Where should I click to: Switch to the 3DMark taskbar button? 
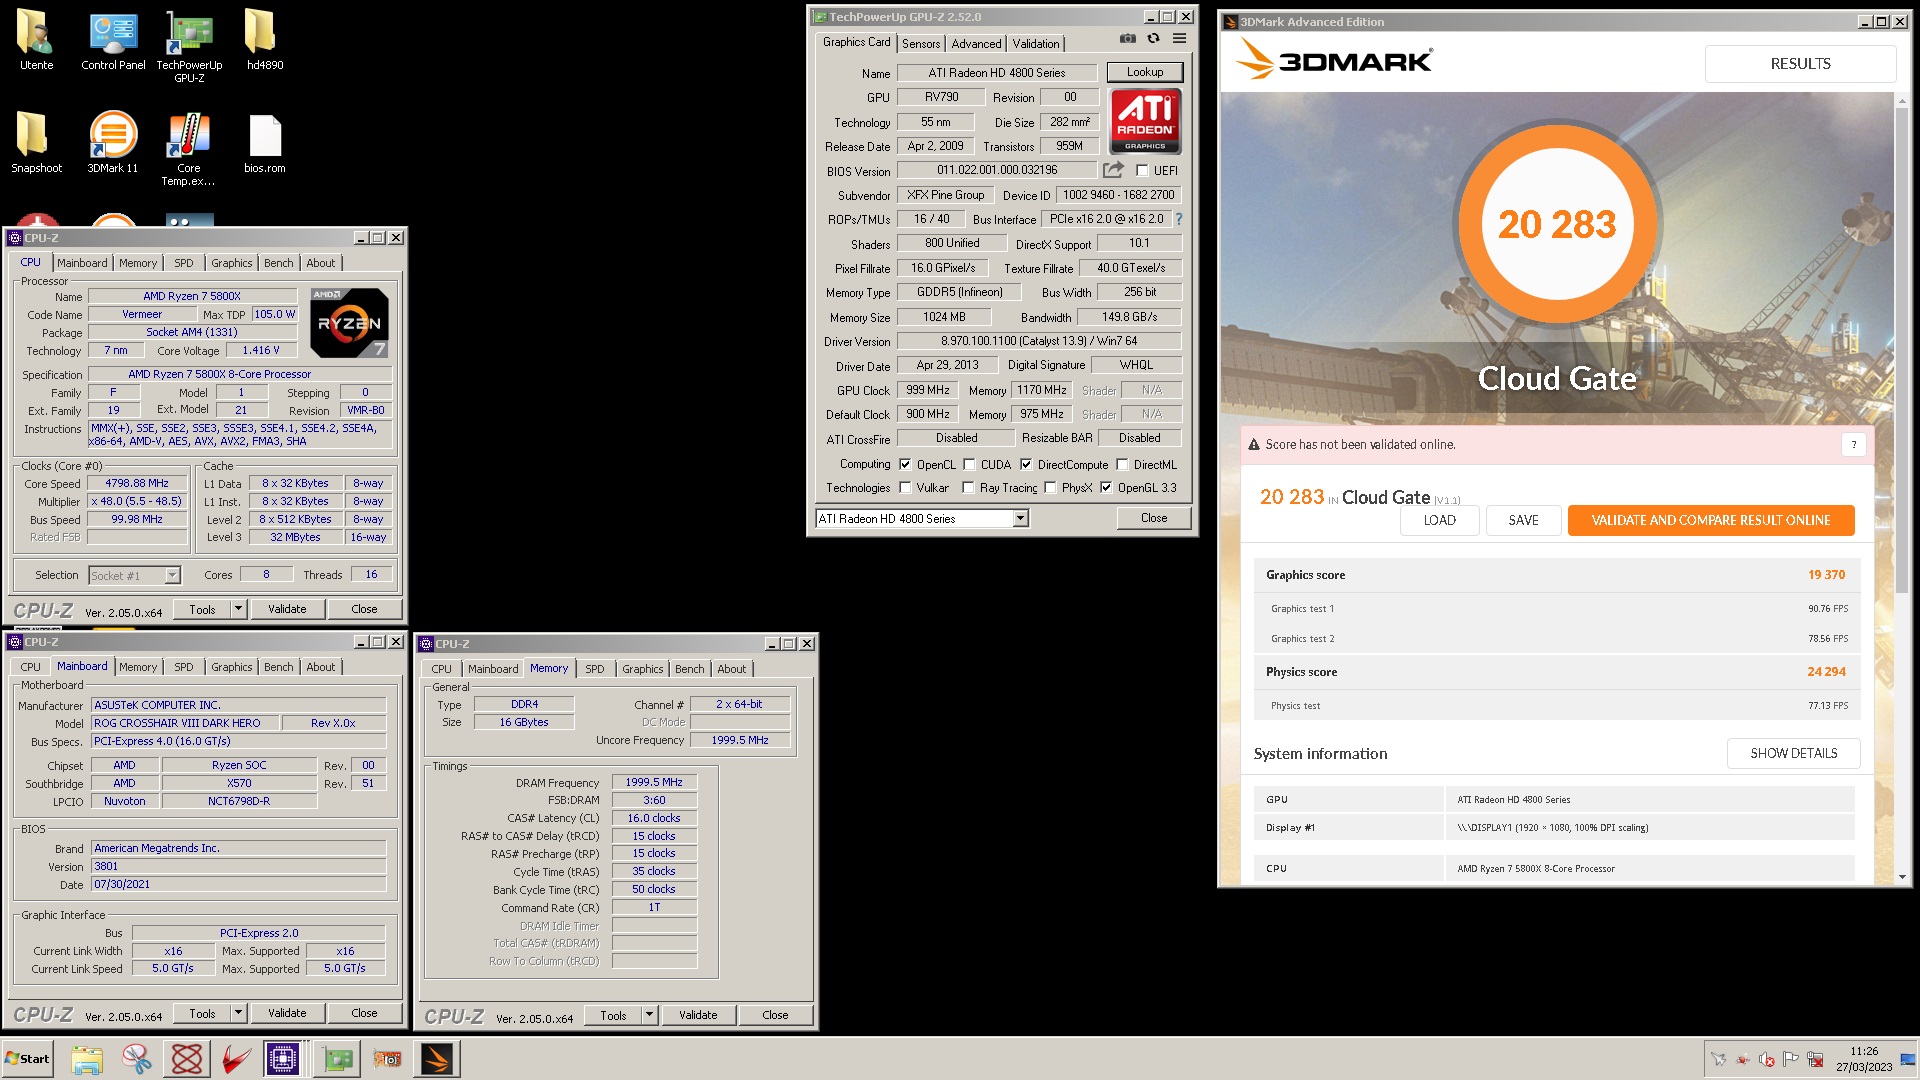437,1059
